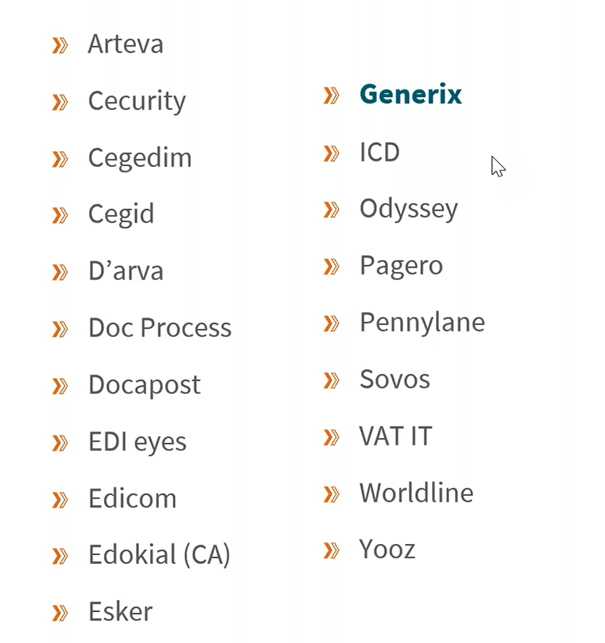Viewport: 605px width, 643px height.
Task: Go to Doc Process
Action: click(160, 328)
